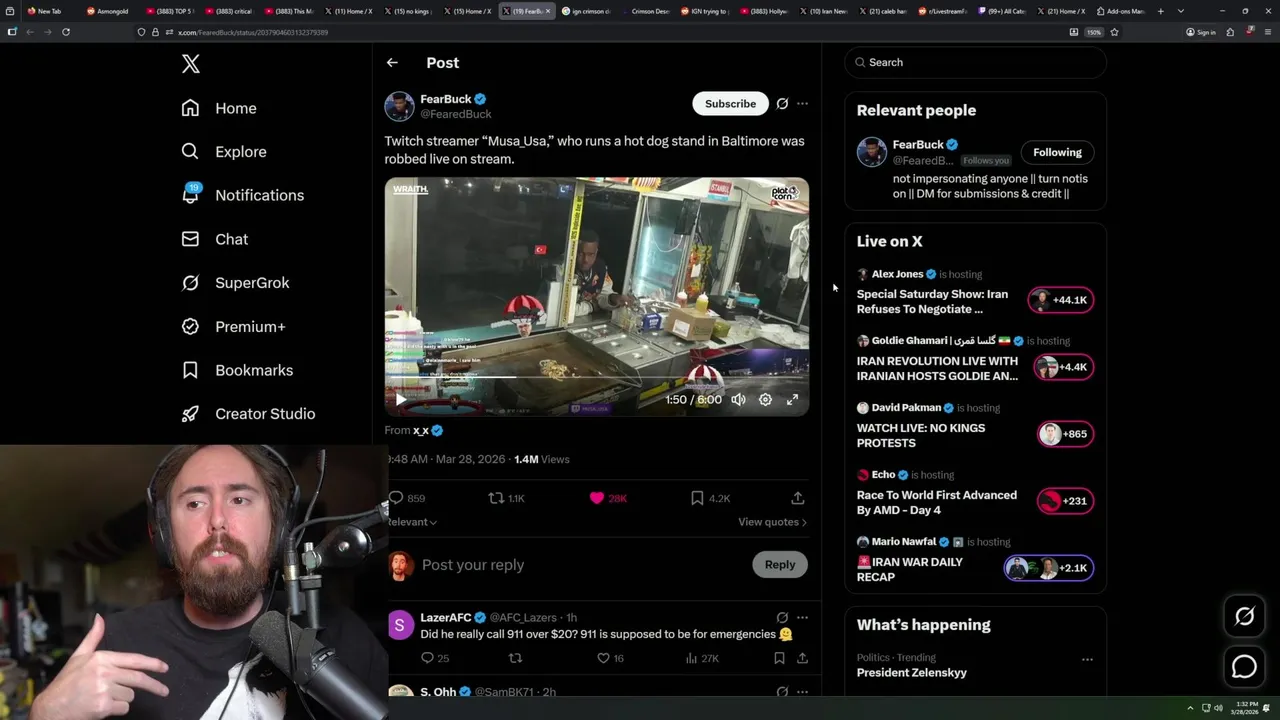Viewport: 1280px width, 720px height.
Task: Expand the browser tab list dropdown
Action: [1181, 11]
